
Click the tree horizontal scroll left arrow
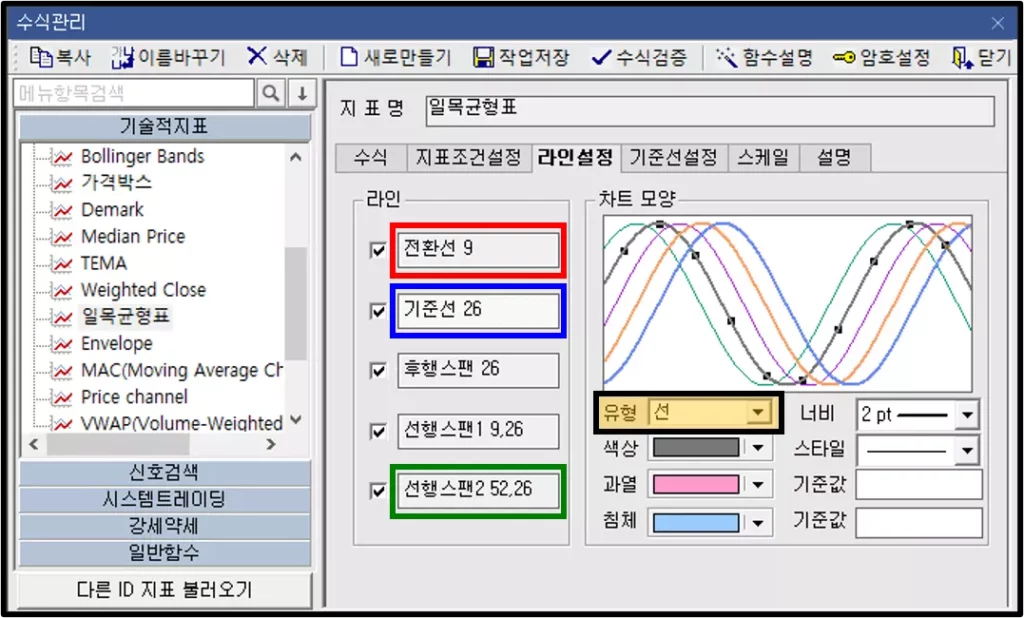[35, 444]
